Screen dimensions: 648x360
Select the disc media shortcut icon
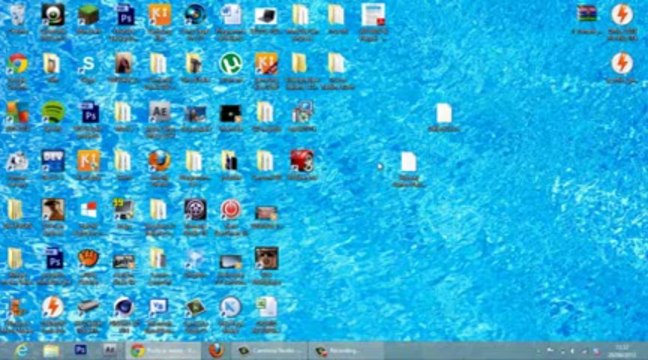[195, 15]
